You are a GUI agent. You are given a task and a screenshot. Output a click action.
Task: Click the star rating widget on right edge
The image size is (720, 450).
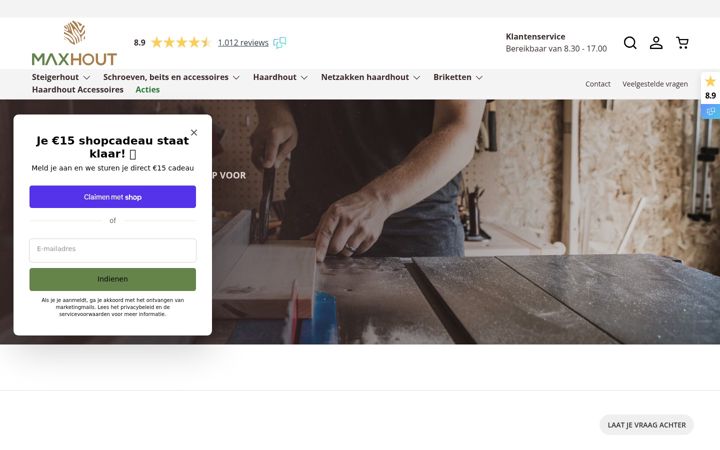pos(710,96)
